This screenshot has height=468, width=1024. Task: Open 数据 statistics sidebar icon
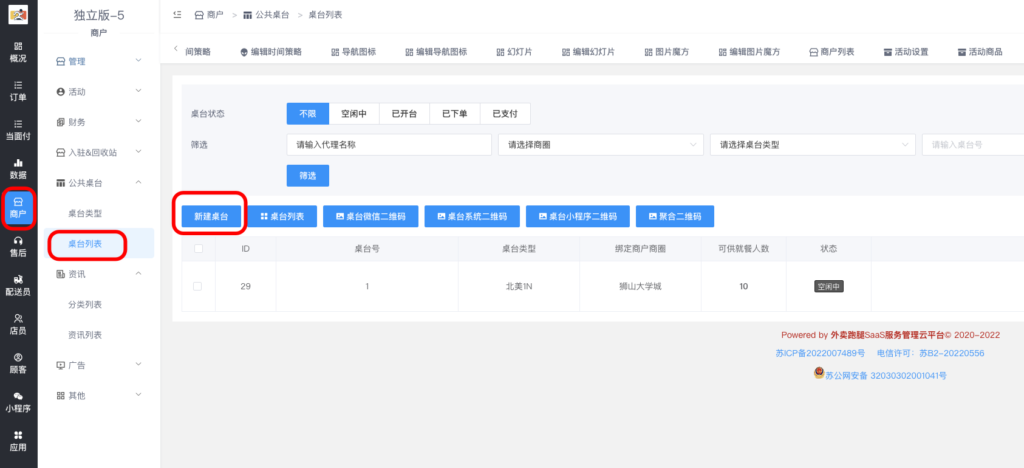click(x=18, y=169)
